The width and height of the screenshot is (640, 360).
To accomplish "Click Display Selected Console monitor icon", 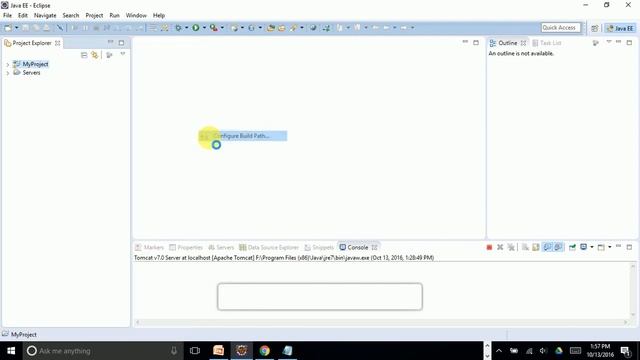I will tap(584, 247).
